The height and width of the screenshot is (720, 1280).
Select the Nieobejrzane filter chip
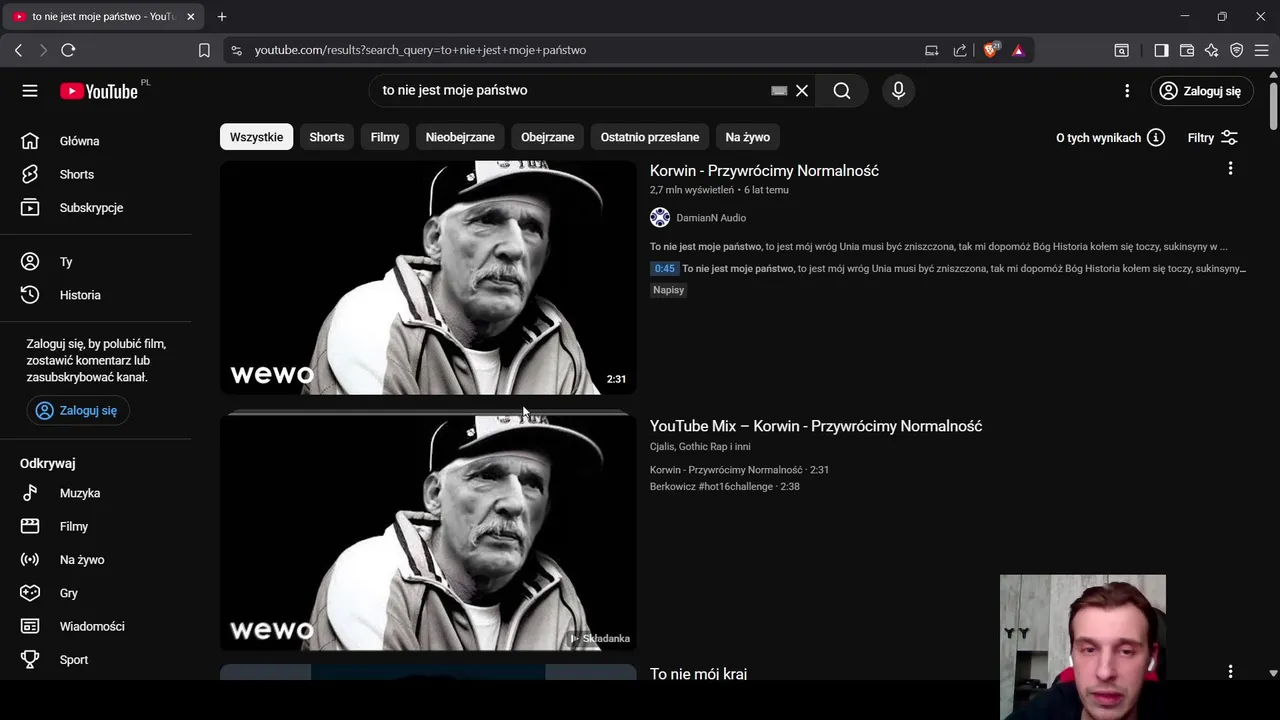(x=460, y=137)
